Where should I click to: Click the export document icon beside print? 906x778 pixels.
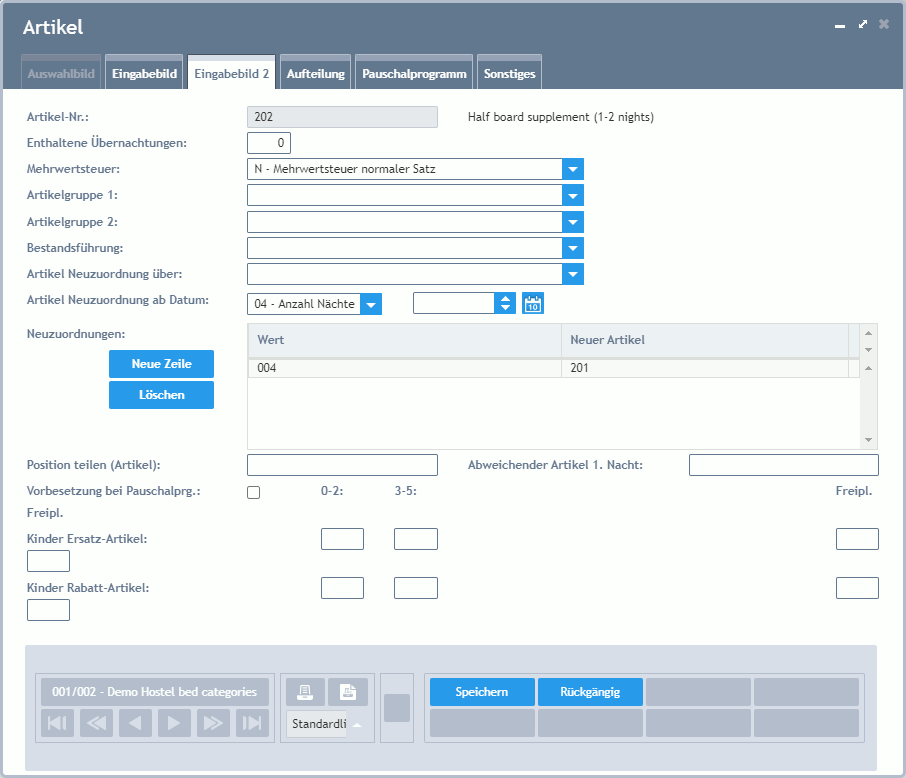(348, 692)
